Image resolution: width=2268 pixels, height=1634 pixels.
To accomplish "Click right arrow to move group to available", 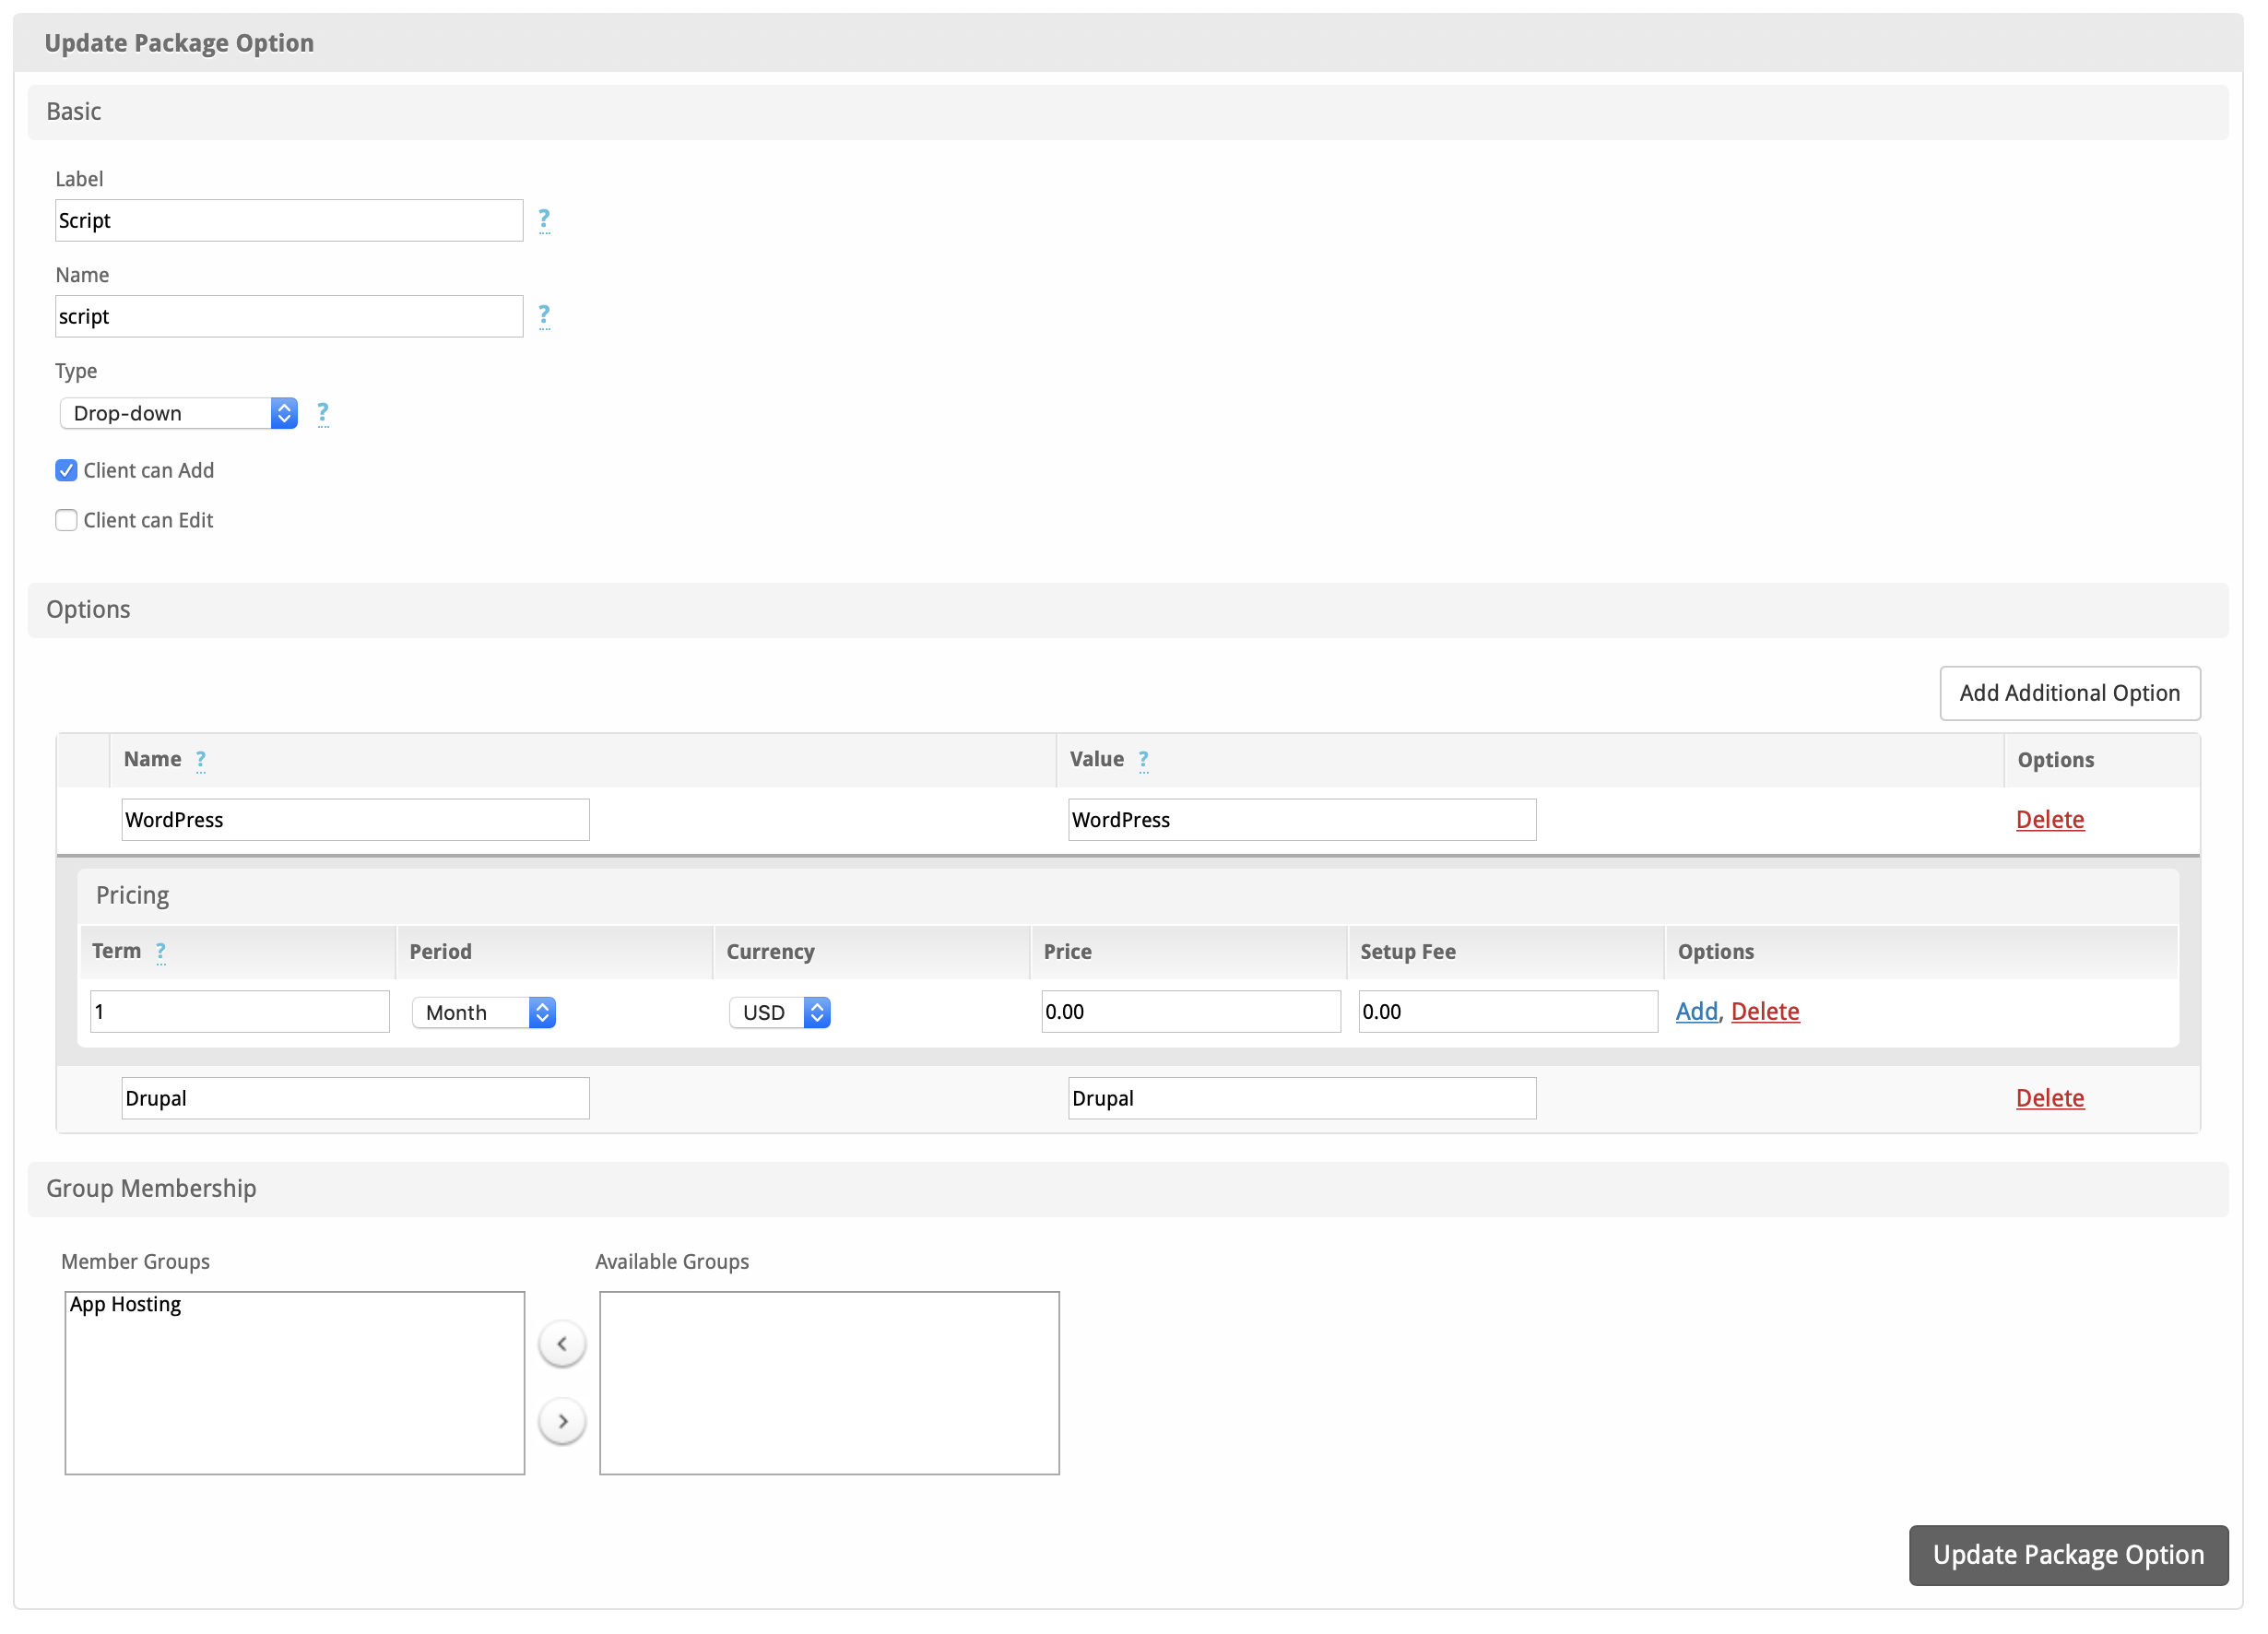I will (x=562, y=1420).
